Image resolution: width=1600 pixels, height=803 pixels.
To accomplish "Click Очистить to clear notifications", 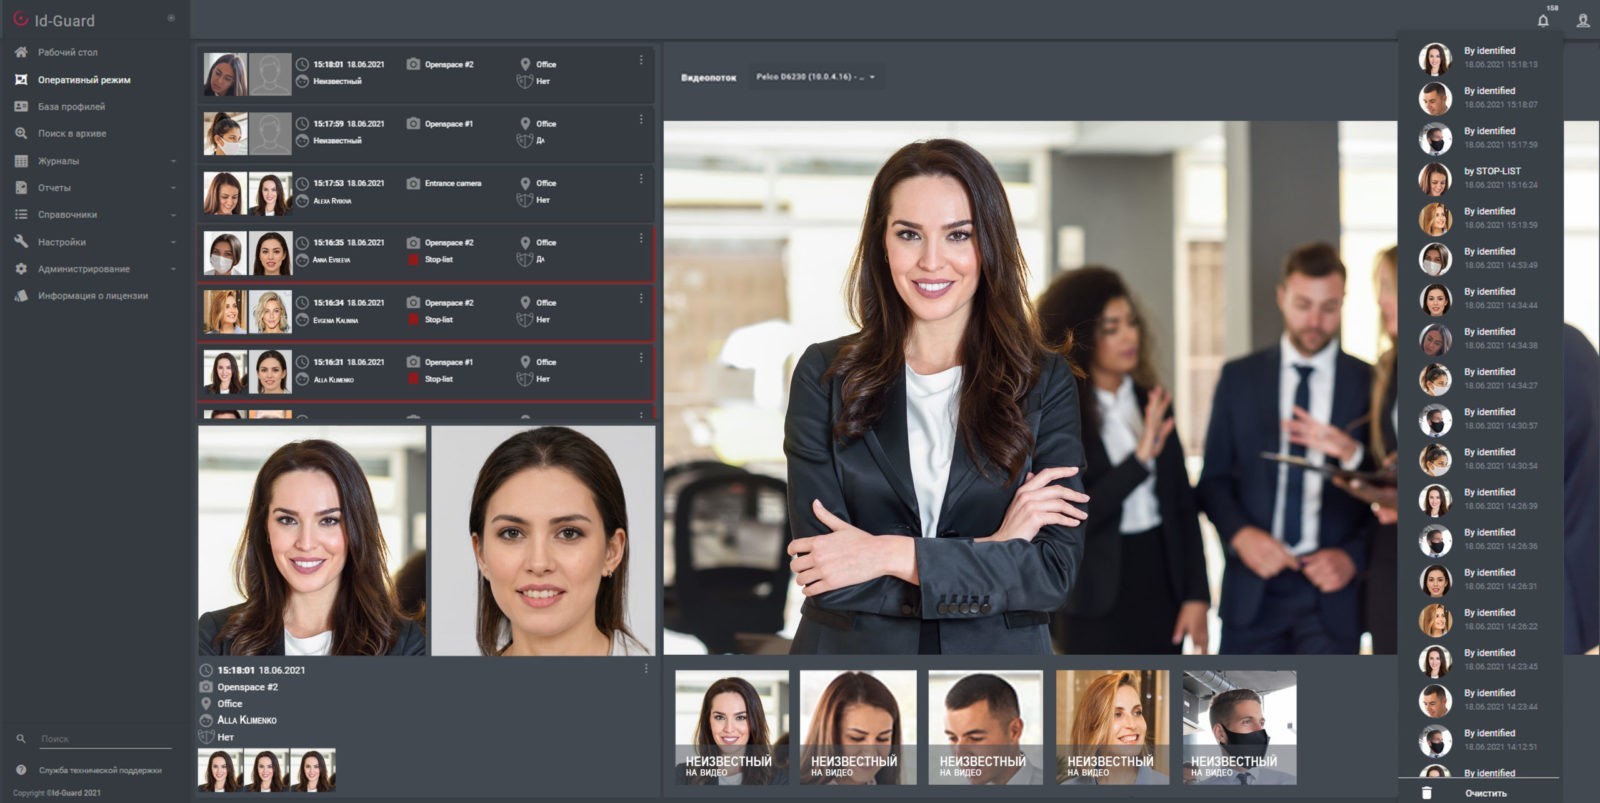I will tap(1485, 793).
